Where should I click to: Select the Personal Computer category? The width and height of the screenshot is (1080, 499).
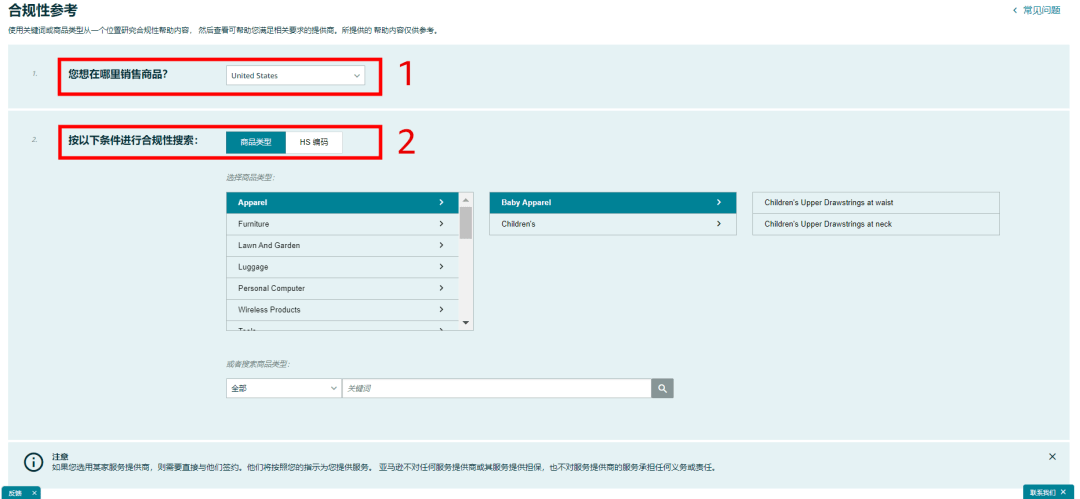point(342,288)
